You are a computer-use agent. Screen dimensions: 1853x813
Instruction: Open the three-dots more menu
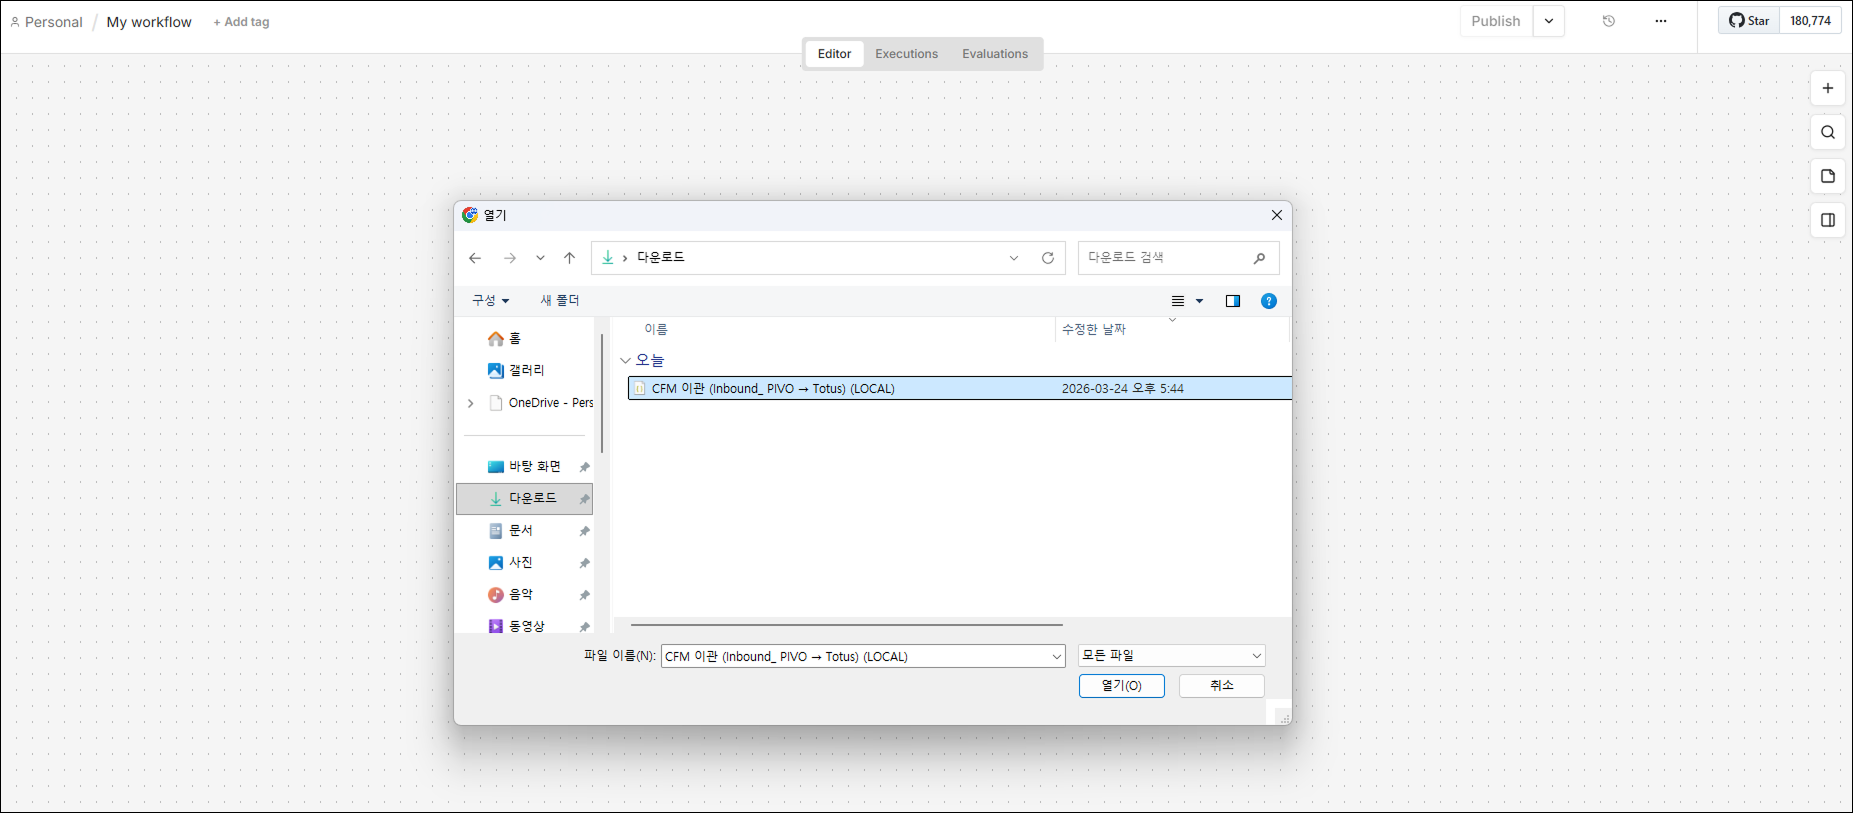pos(1660,21)
